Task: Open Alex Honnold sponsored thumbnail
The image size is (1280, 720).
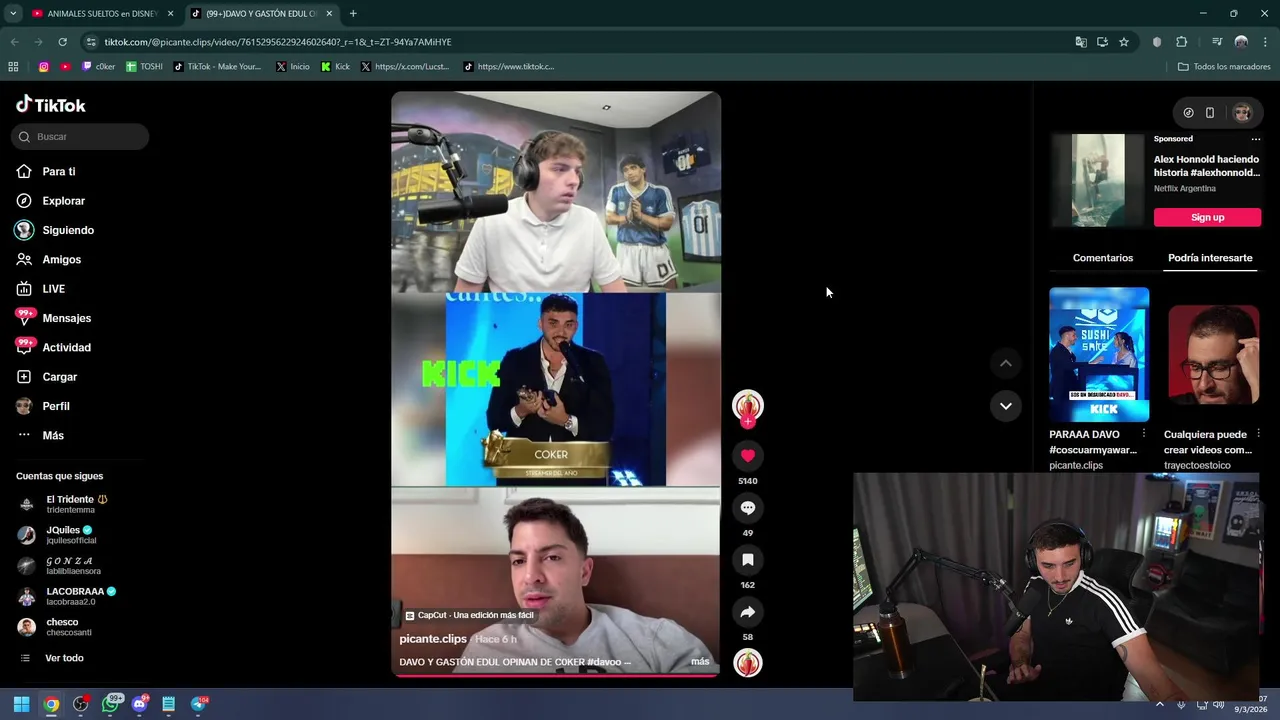Action: [1098, 180]
